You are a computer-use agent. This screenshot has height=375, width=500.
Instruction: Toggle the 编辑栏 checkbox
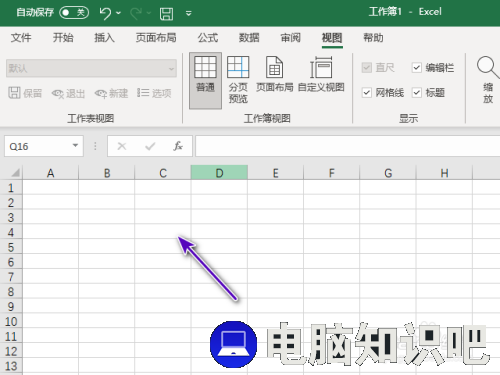click(417, 68)
